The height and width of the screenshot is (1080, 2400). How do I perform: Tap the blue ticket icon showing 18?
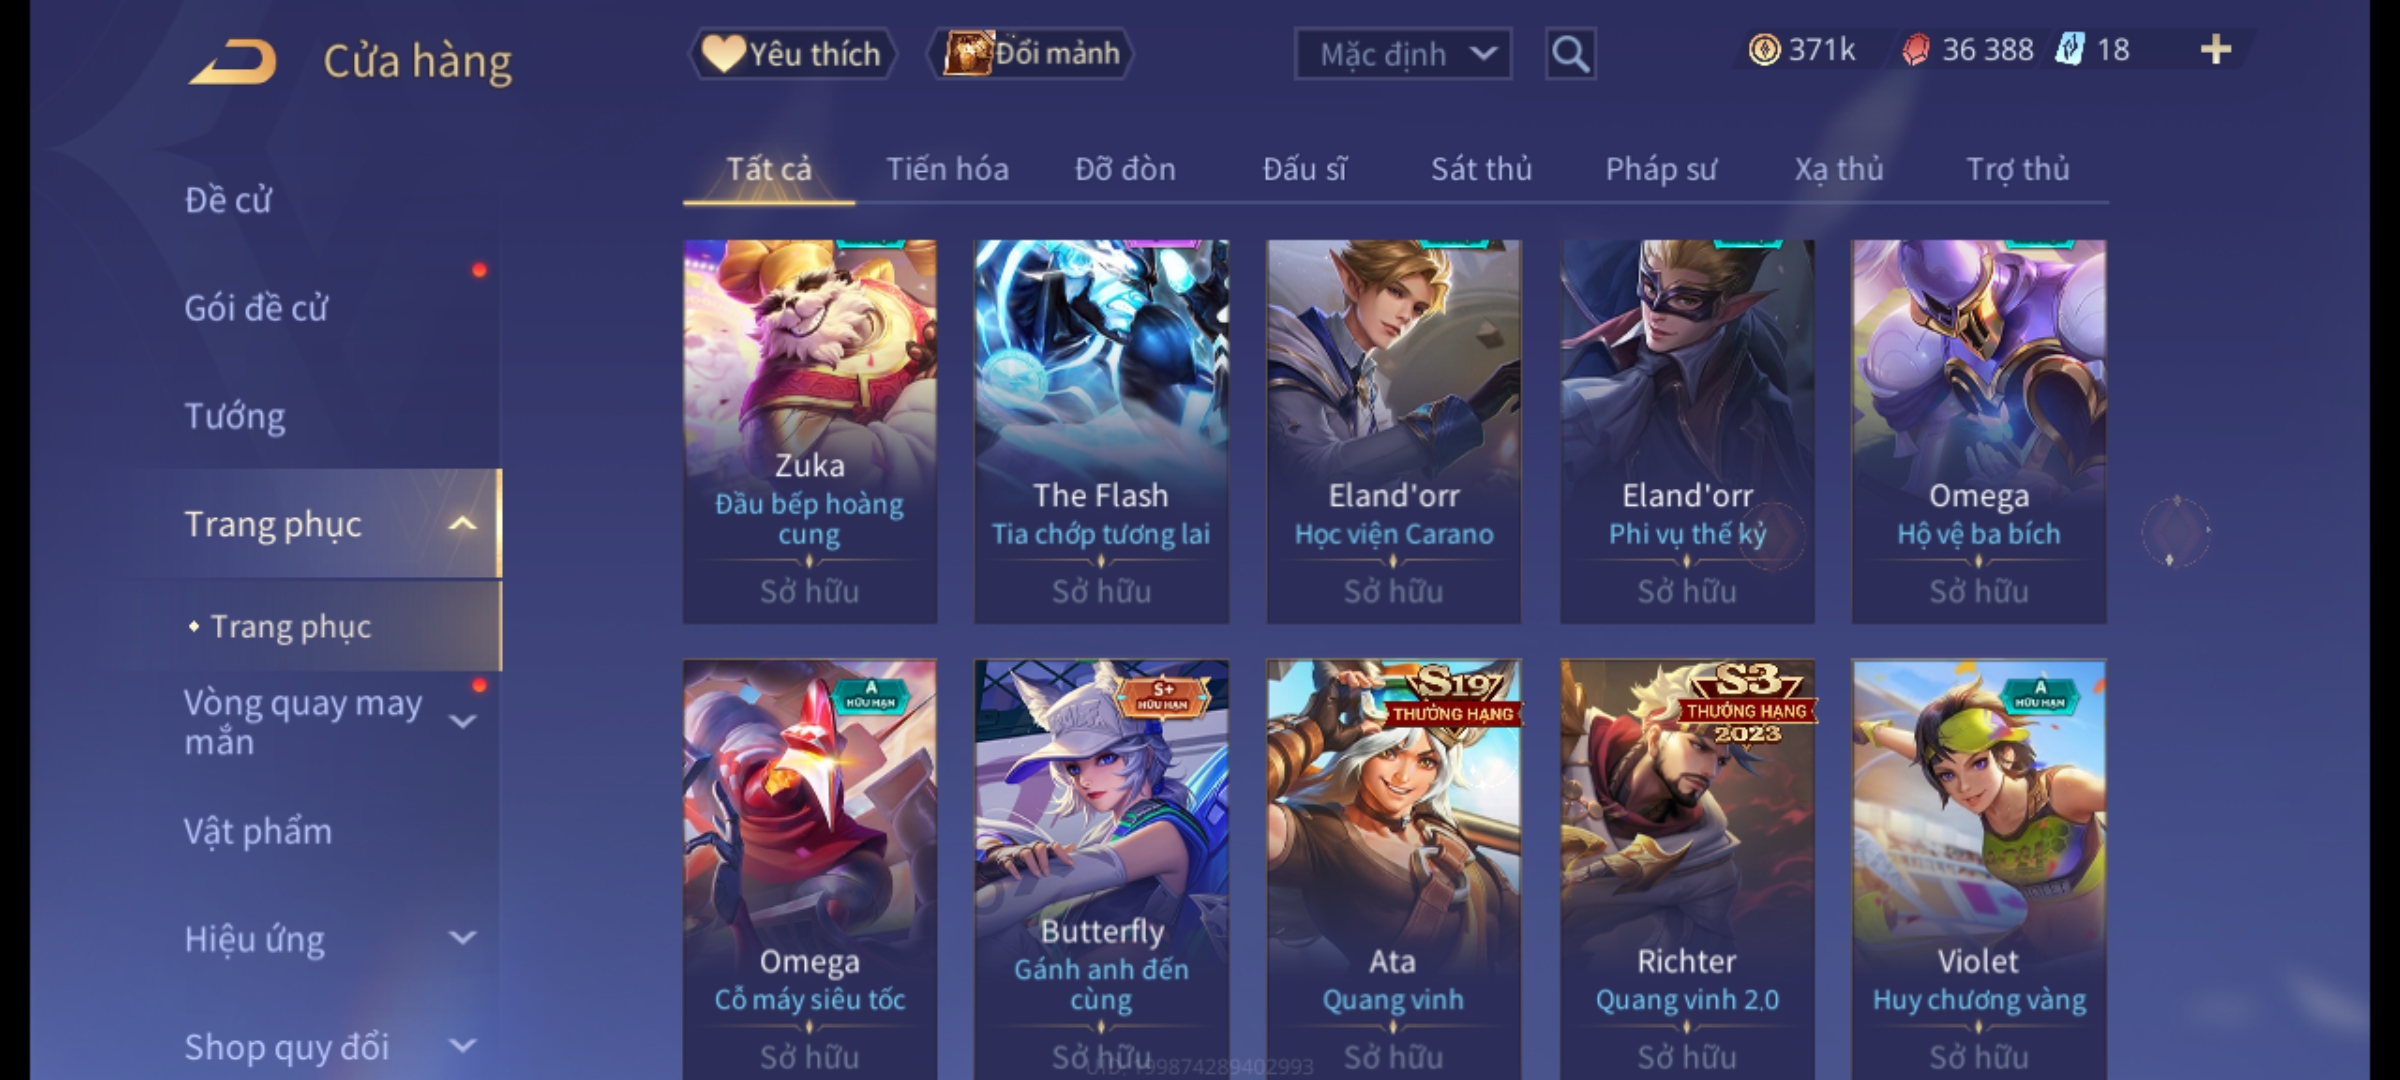coord(2069,50)
